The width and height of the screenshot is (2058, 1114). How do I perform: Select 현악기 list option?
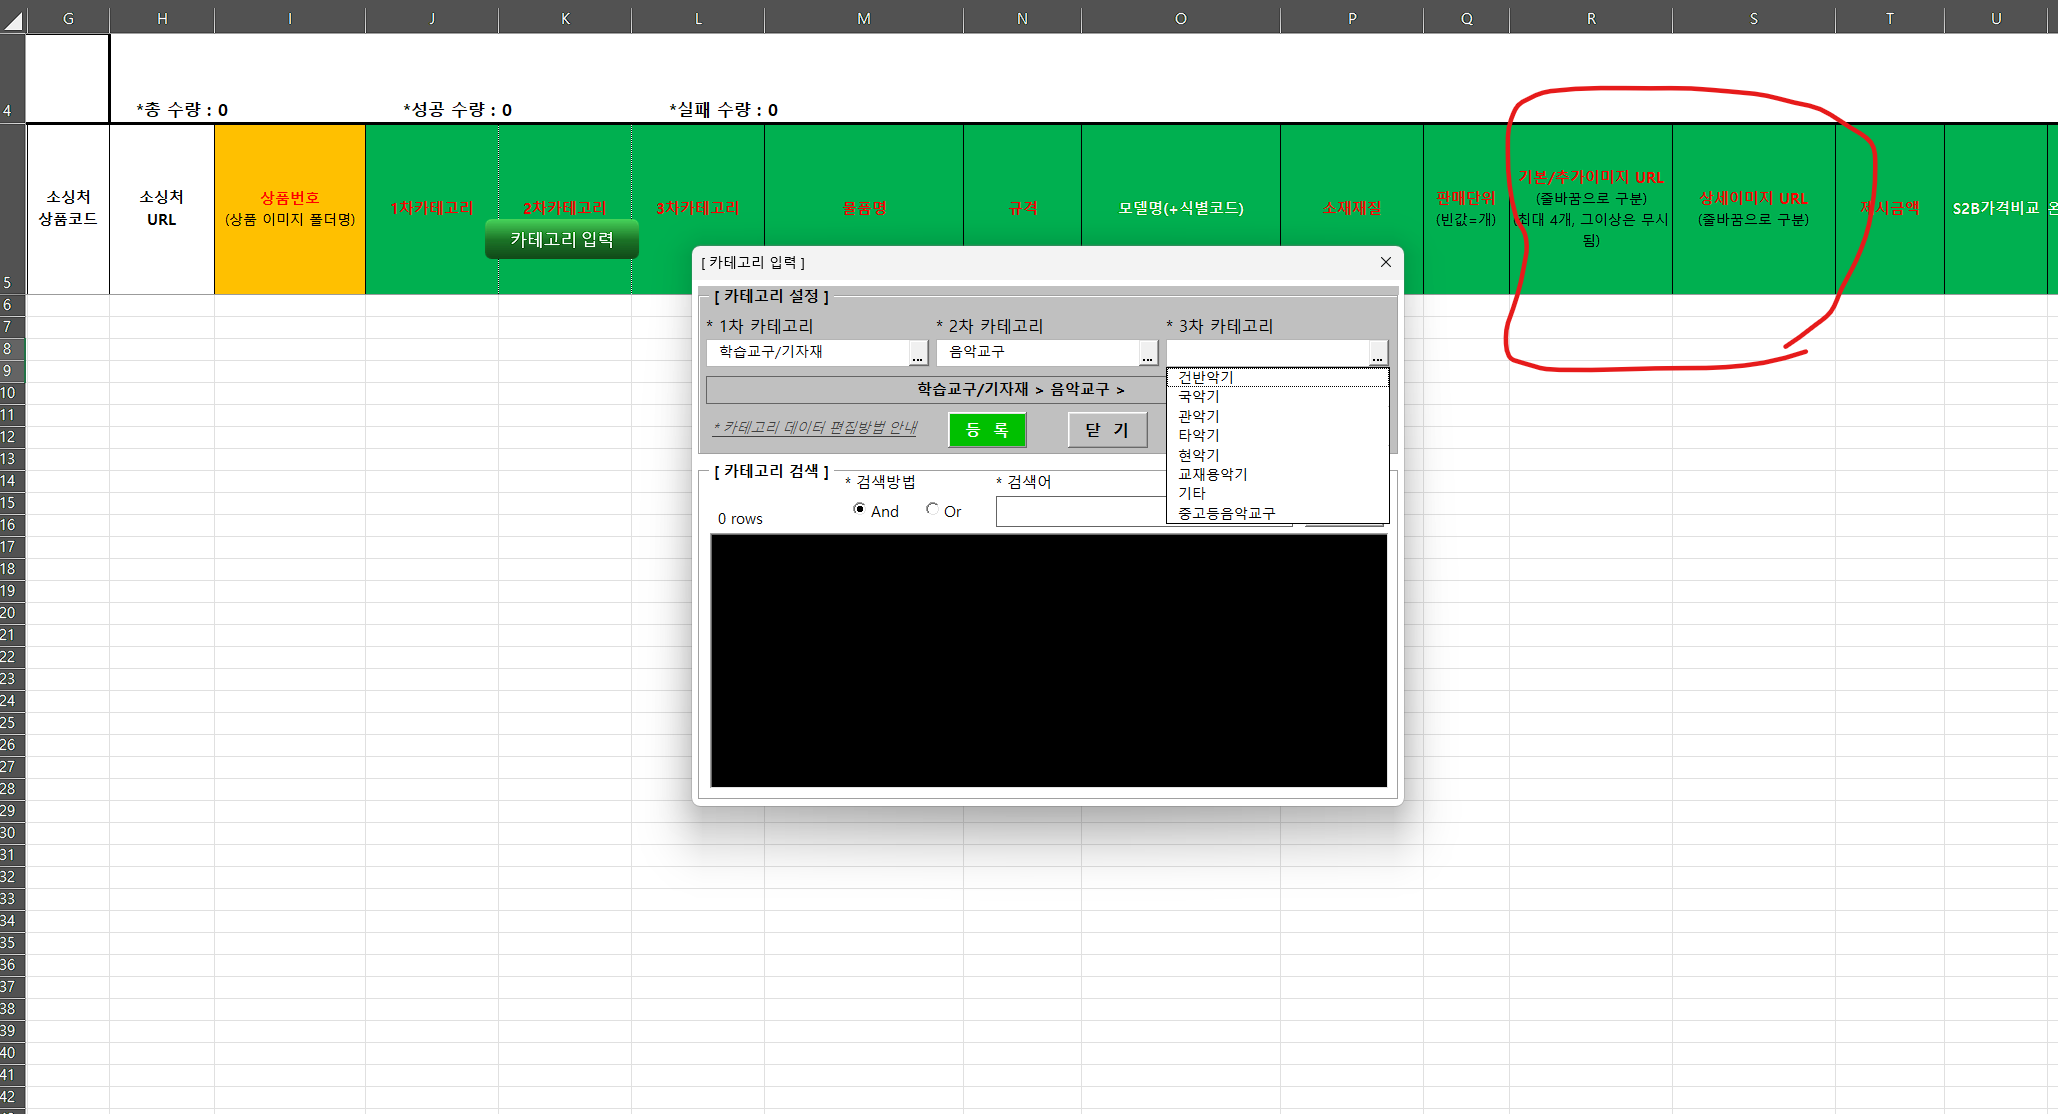click(x=1198, y=455)
